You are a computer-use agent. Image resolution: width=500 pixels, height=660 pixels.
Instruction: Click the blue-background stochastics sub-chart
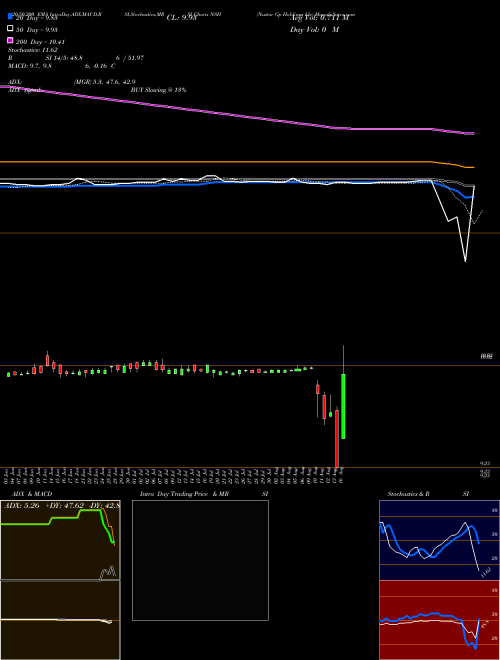click(x=439, y=540)
